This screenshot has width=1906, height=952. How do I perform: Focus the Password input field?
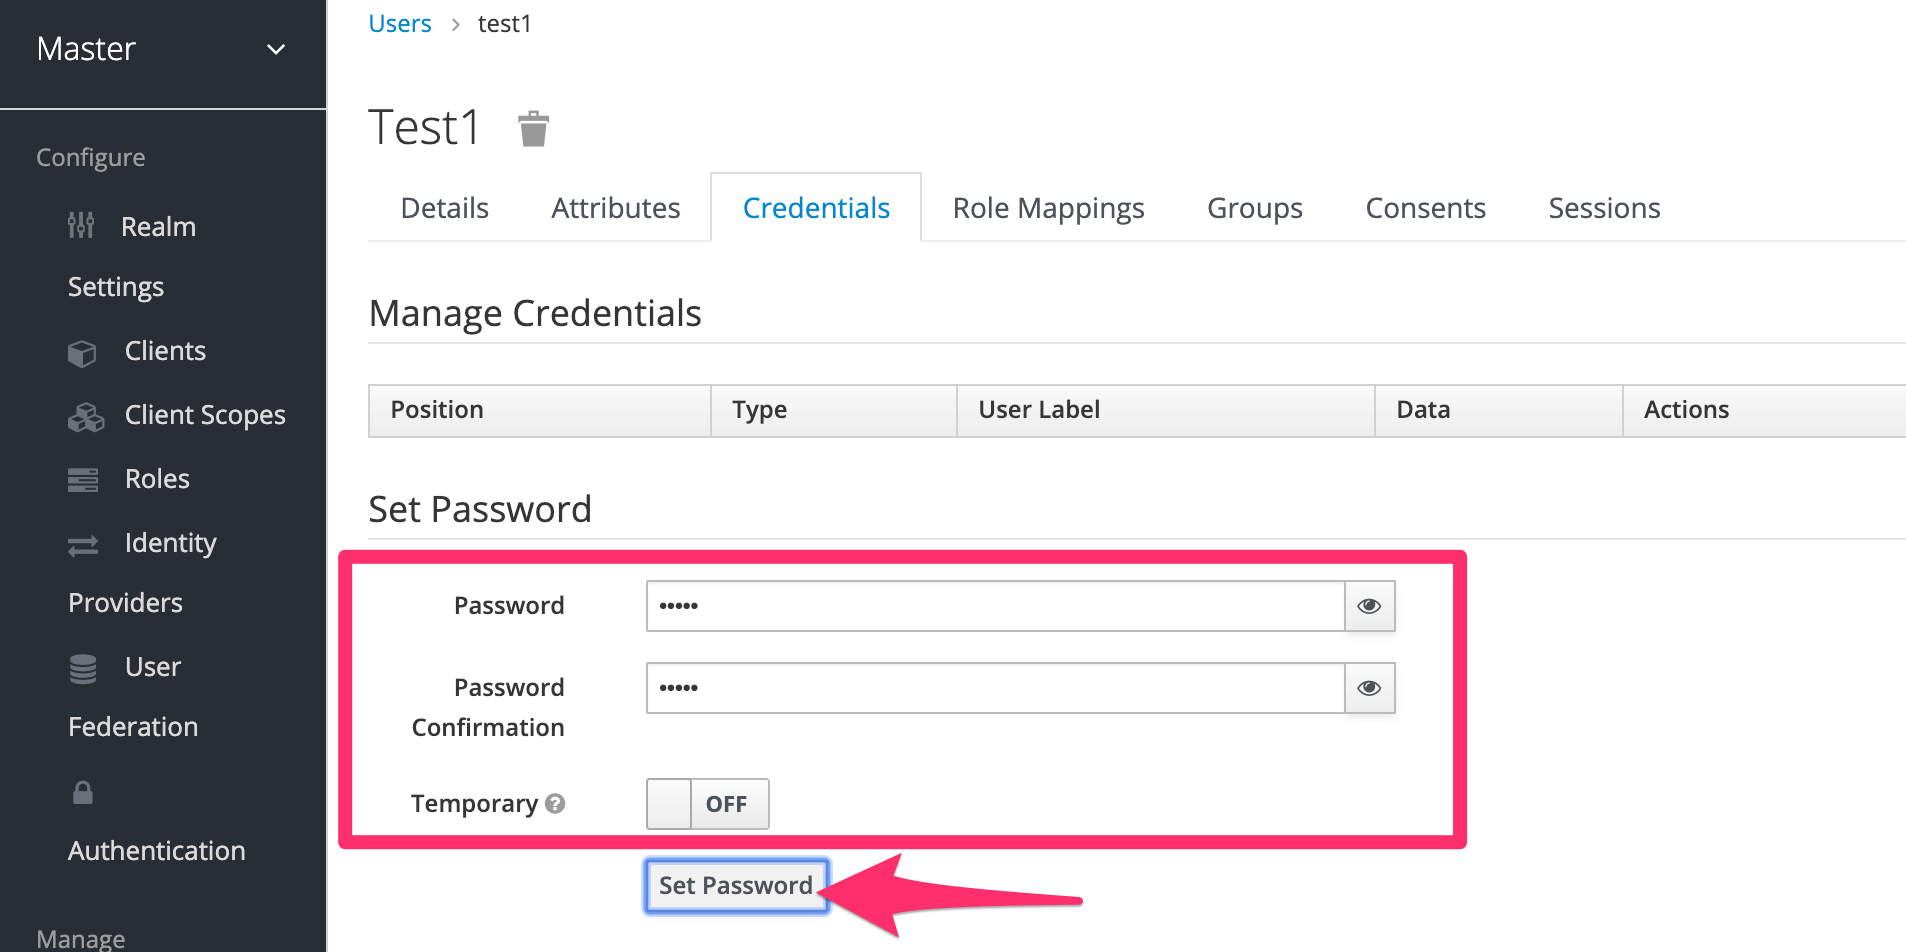pos(995,606)
